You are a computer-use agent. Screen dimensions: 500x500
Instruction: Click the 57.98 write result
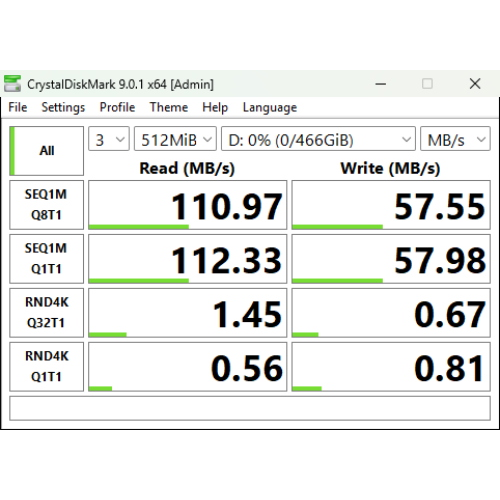click(391, 259)
